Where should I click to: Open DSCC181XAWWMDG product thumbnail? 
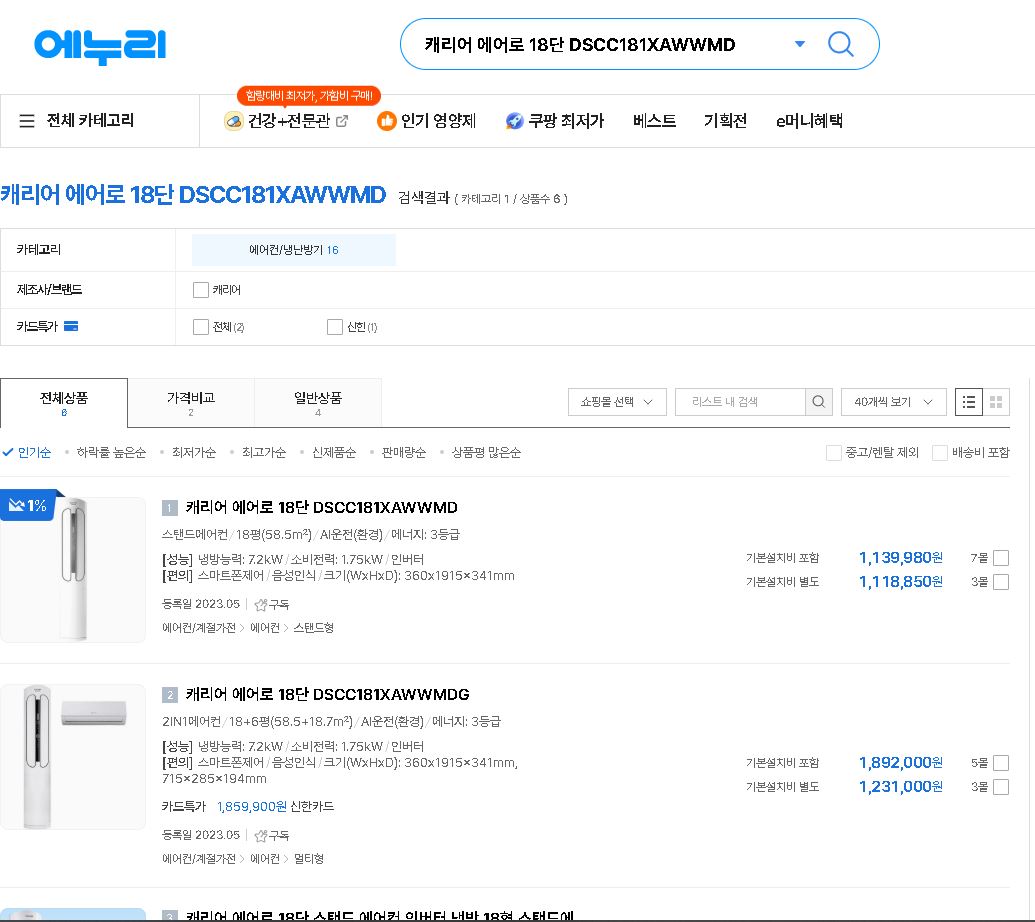point(73,757)
